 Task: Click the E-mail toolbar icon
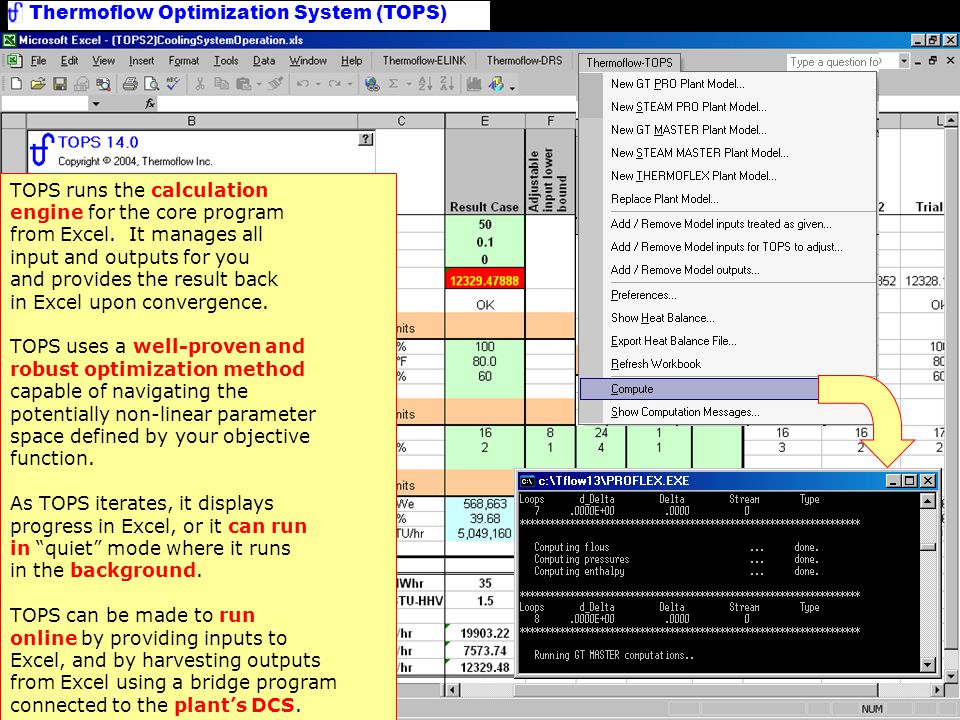click(x=81, y=84)
